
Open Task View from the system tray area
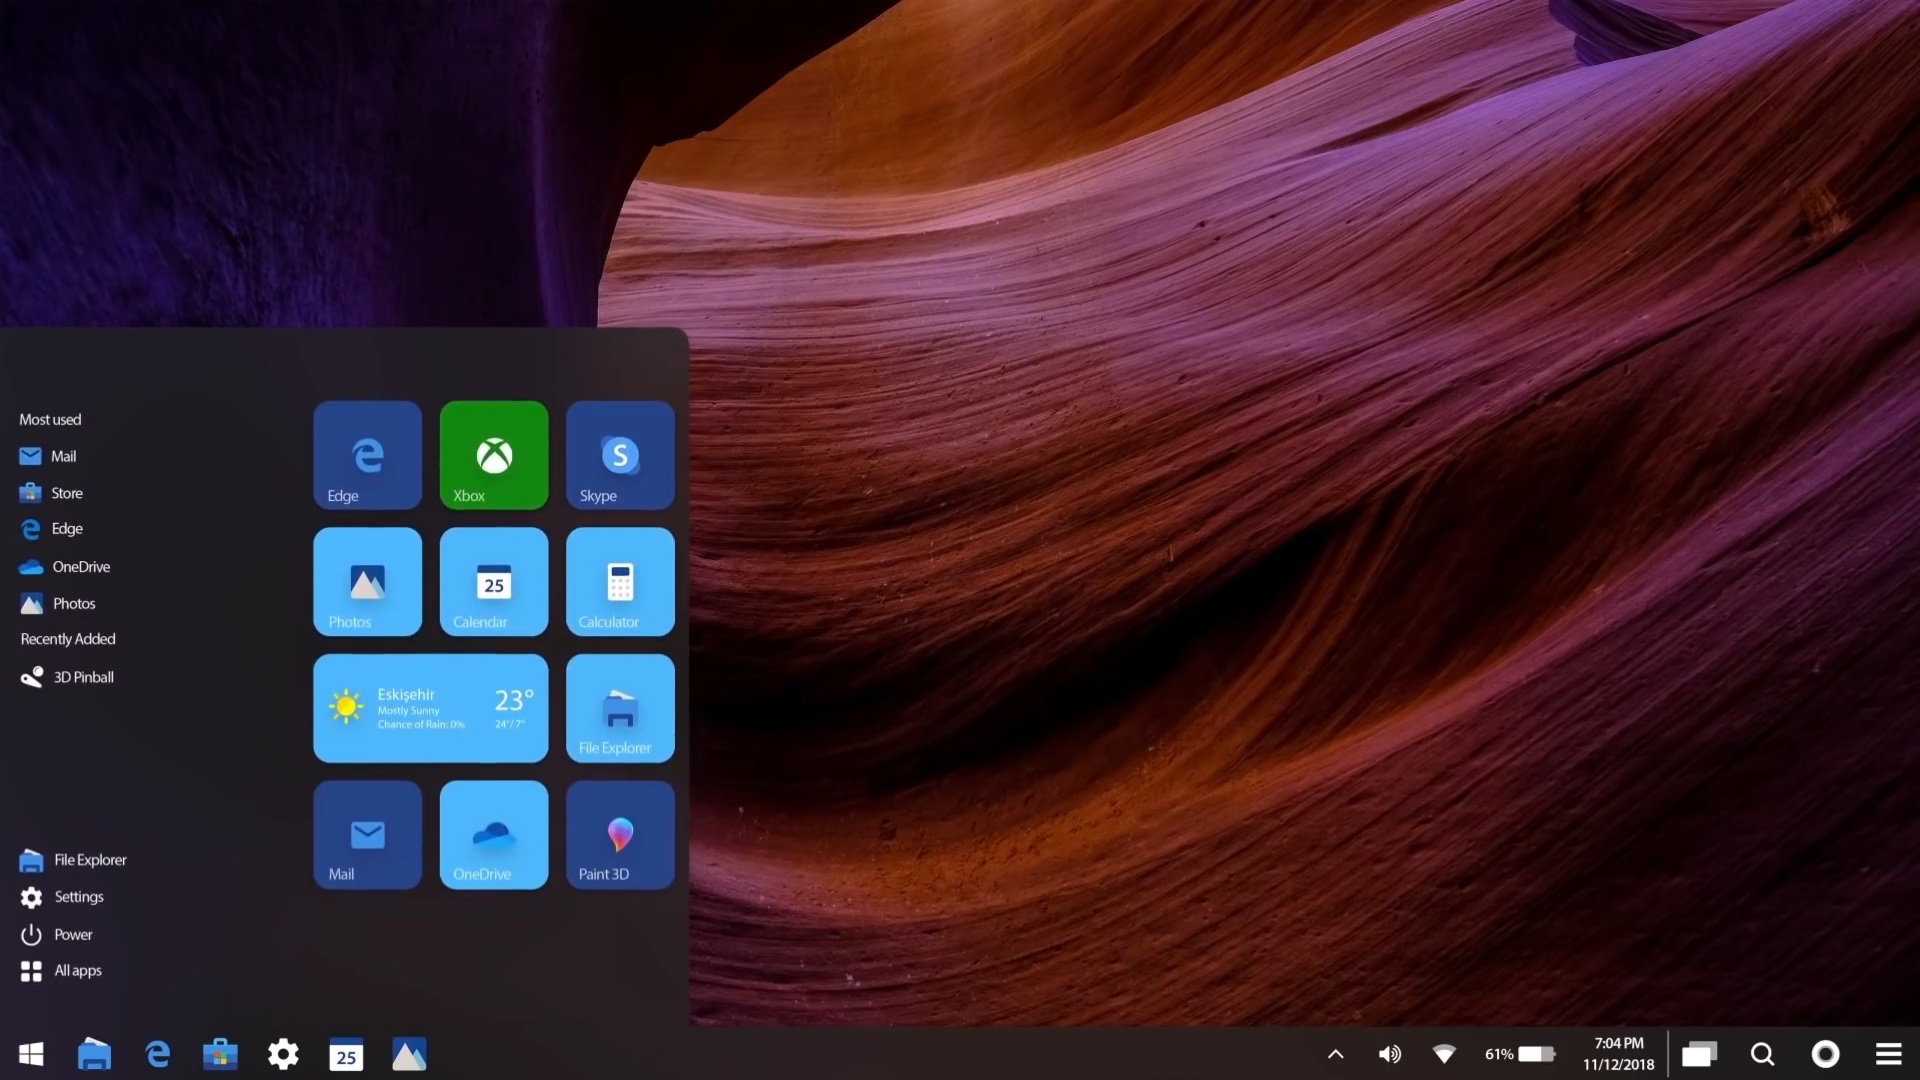pos(1700,1054)
